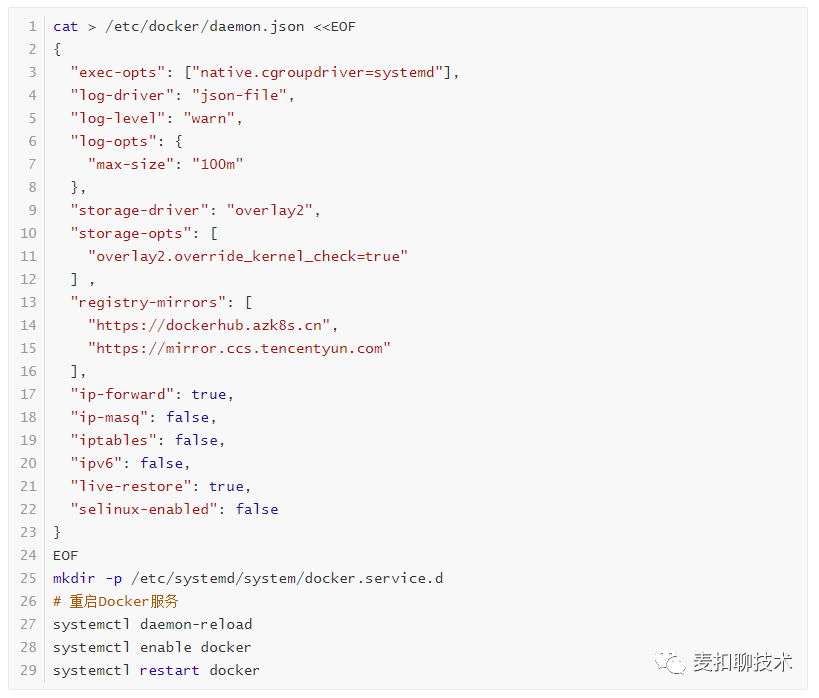Click the "100m" max-size value
This screenshot has height=698, width=819.
click(217, 164)
